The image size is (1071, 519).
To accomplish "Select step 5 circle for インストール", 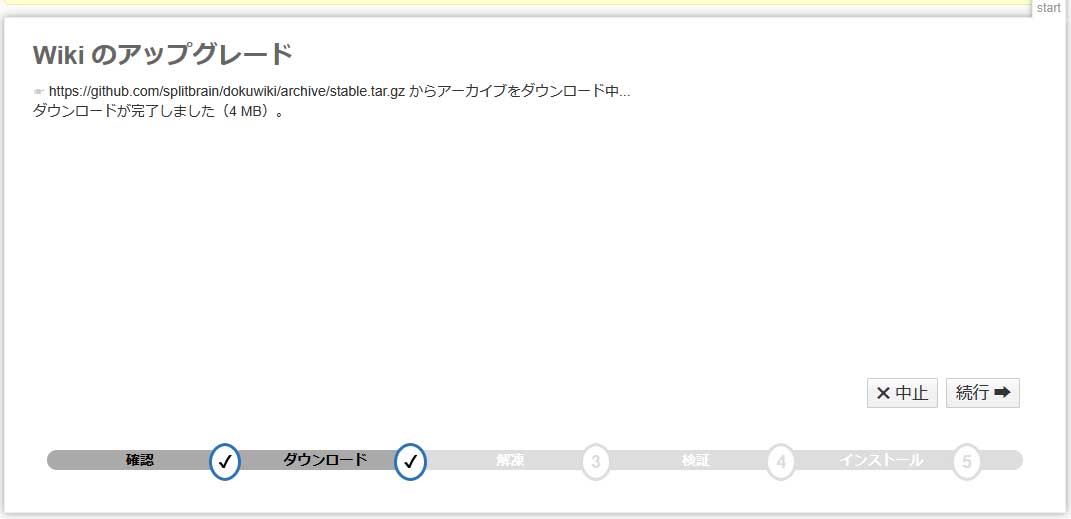I will (966, 462).
